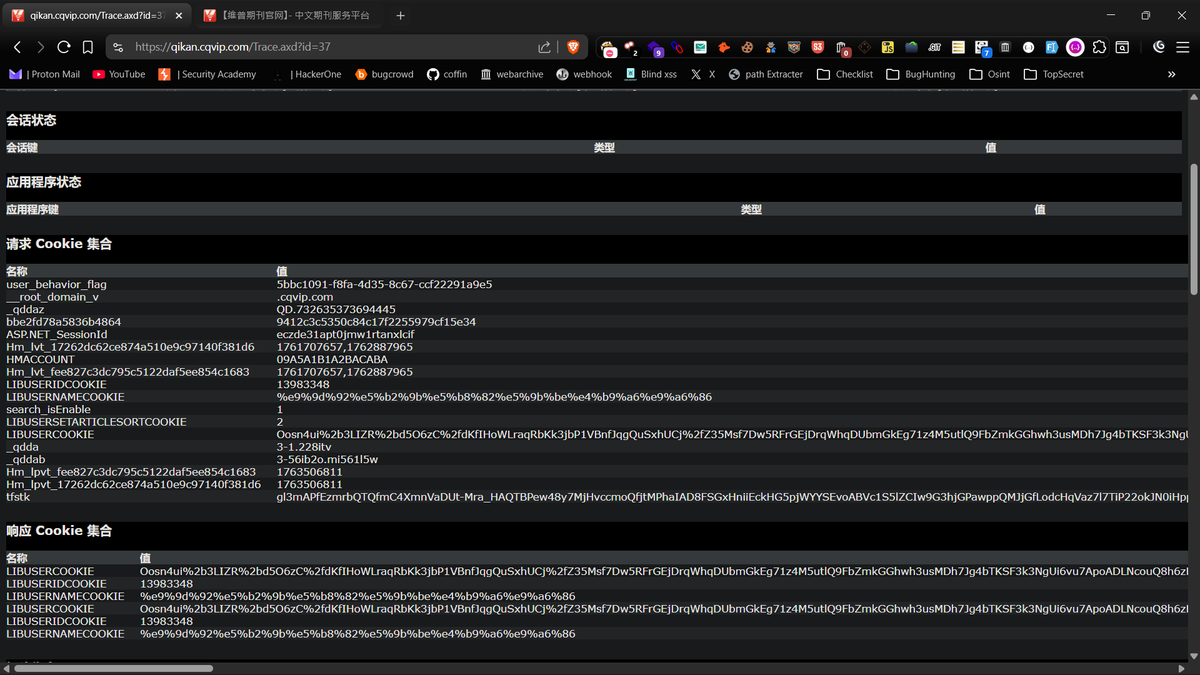
Task: Reload the Trace.axd page
Action: [64, 47]
